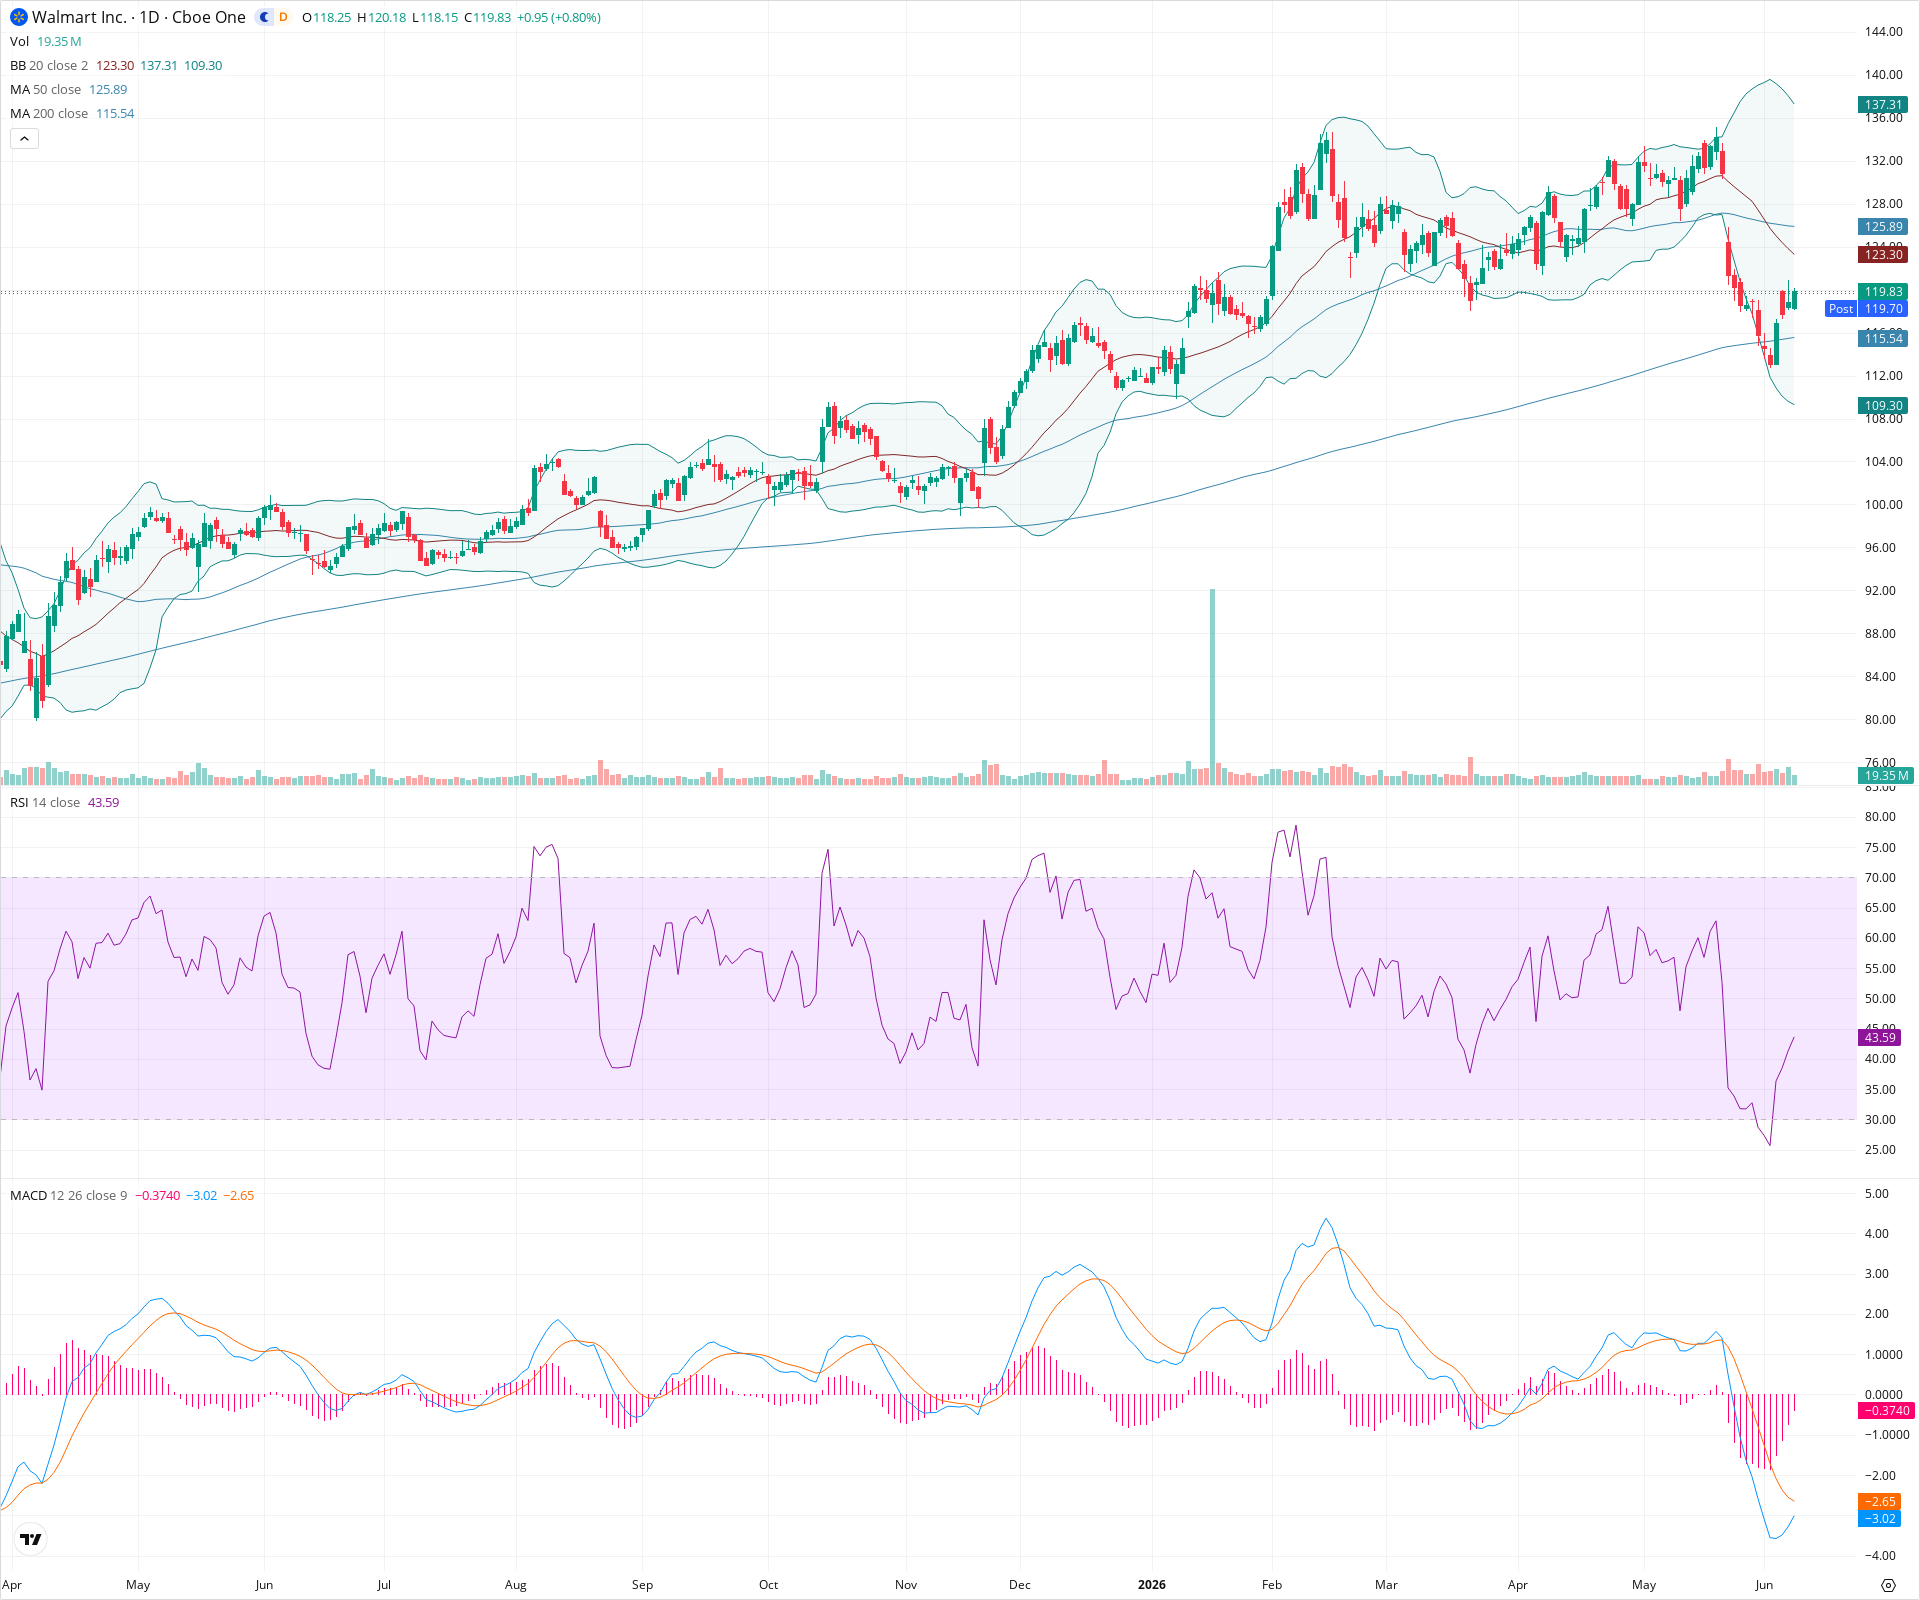
Task: Click the tall January volume spike bar
Action: click(x=1212, y=686)
